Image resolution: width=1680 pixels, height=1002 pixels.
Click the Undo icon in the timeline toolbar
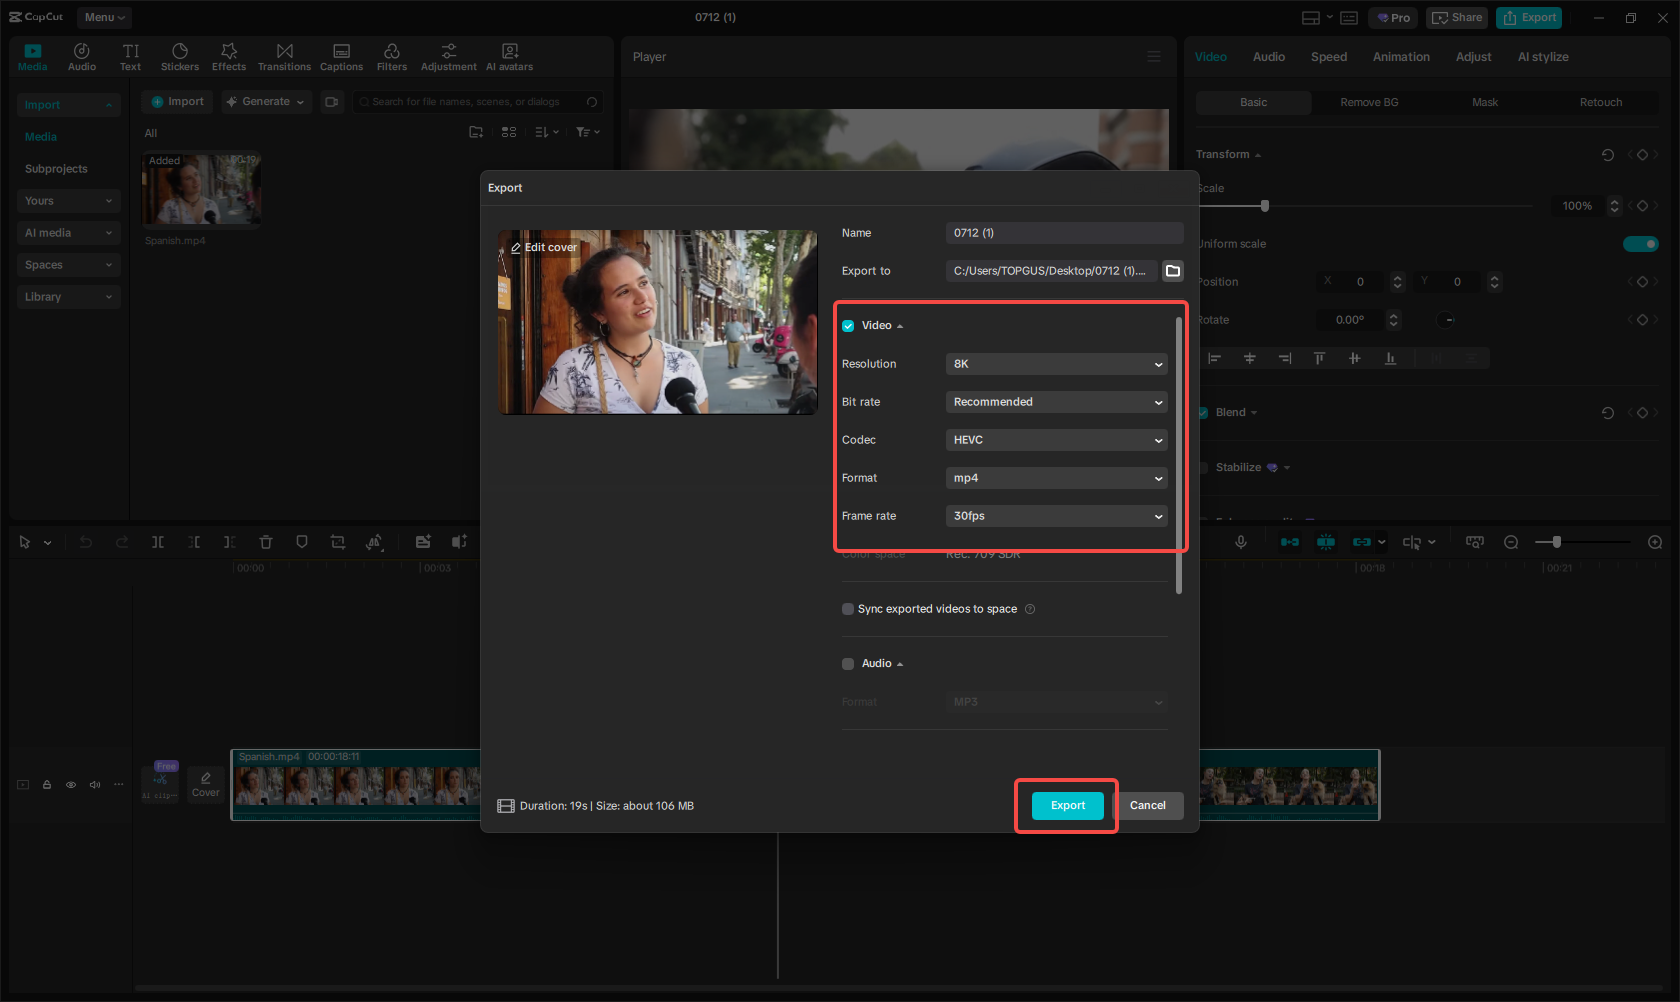[x=86, y=541]
